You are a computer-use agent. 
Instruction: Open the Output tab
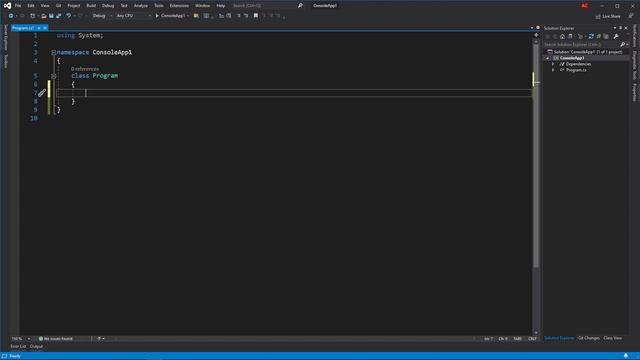pos(36,347)
